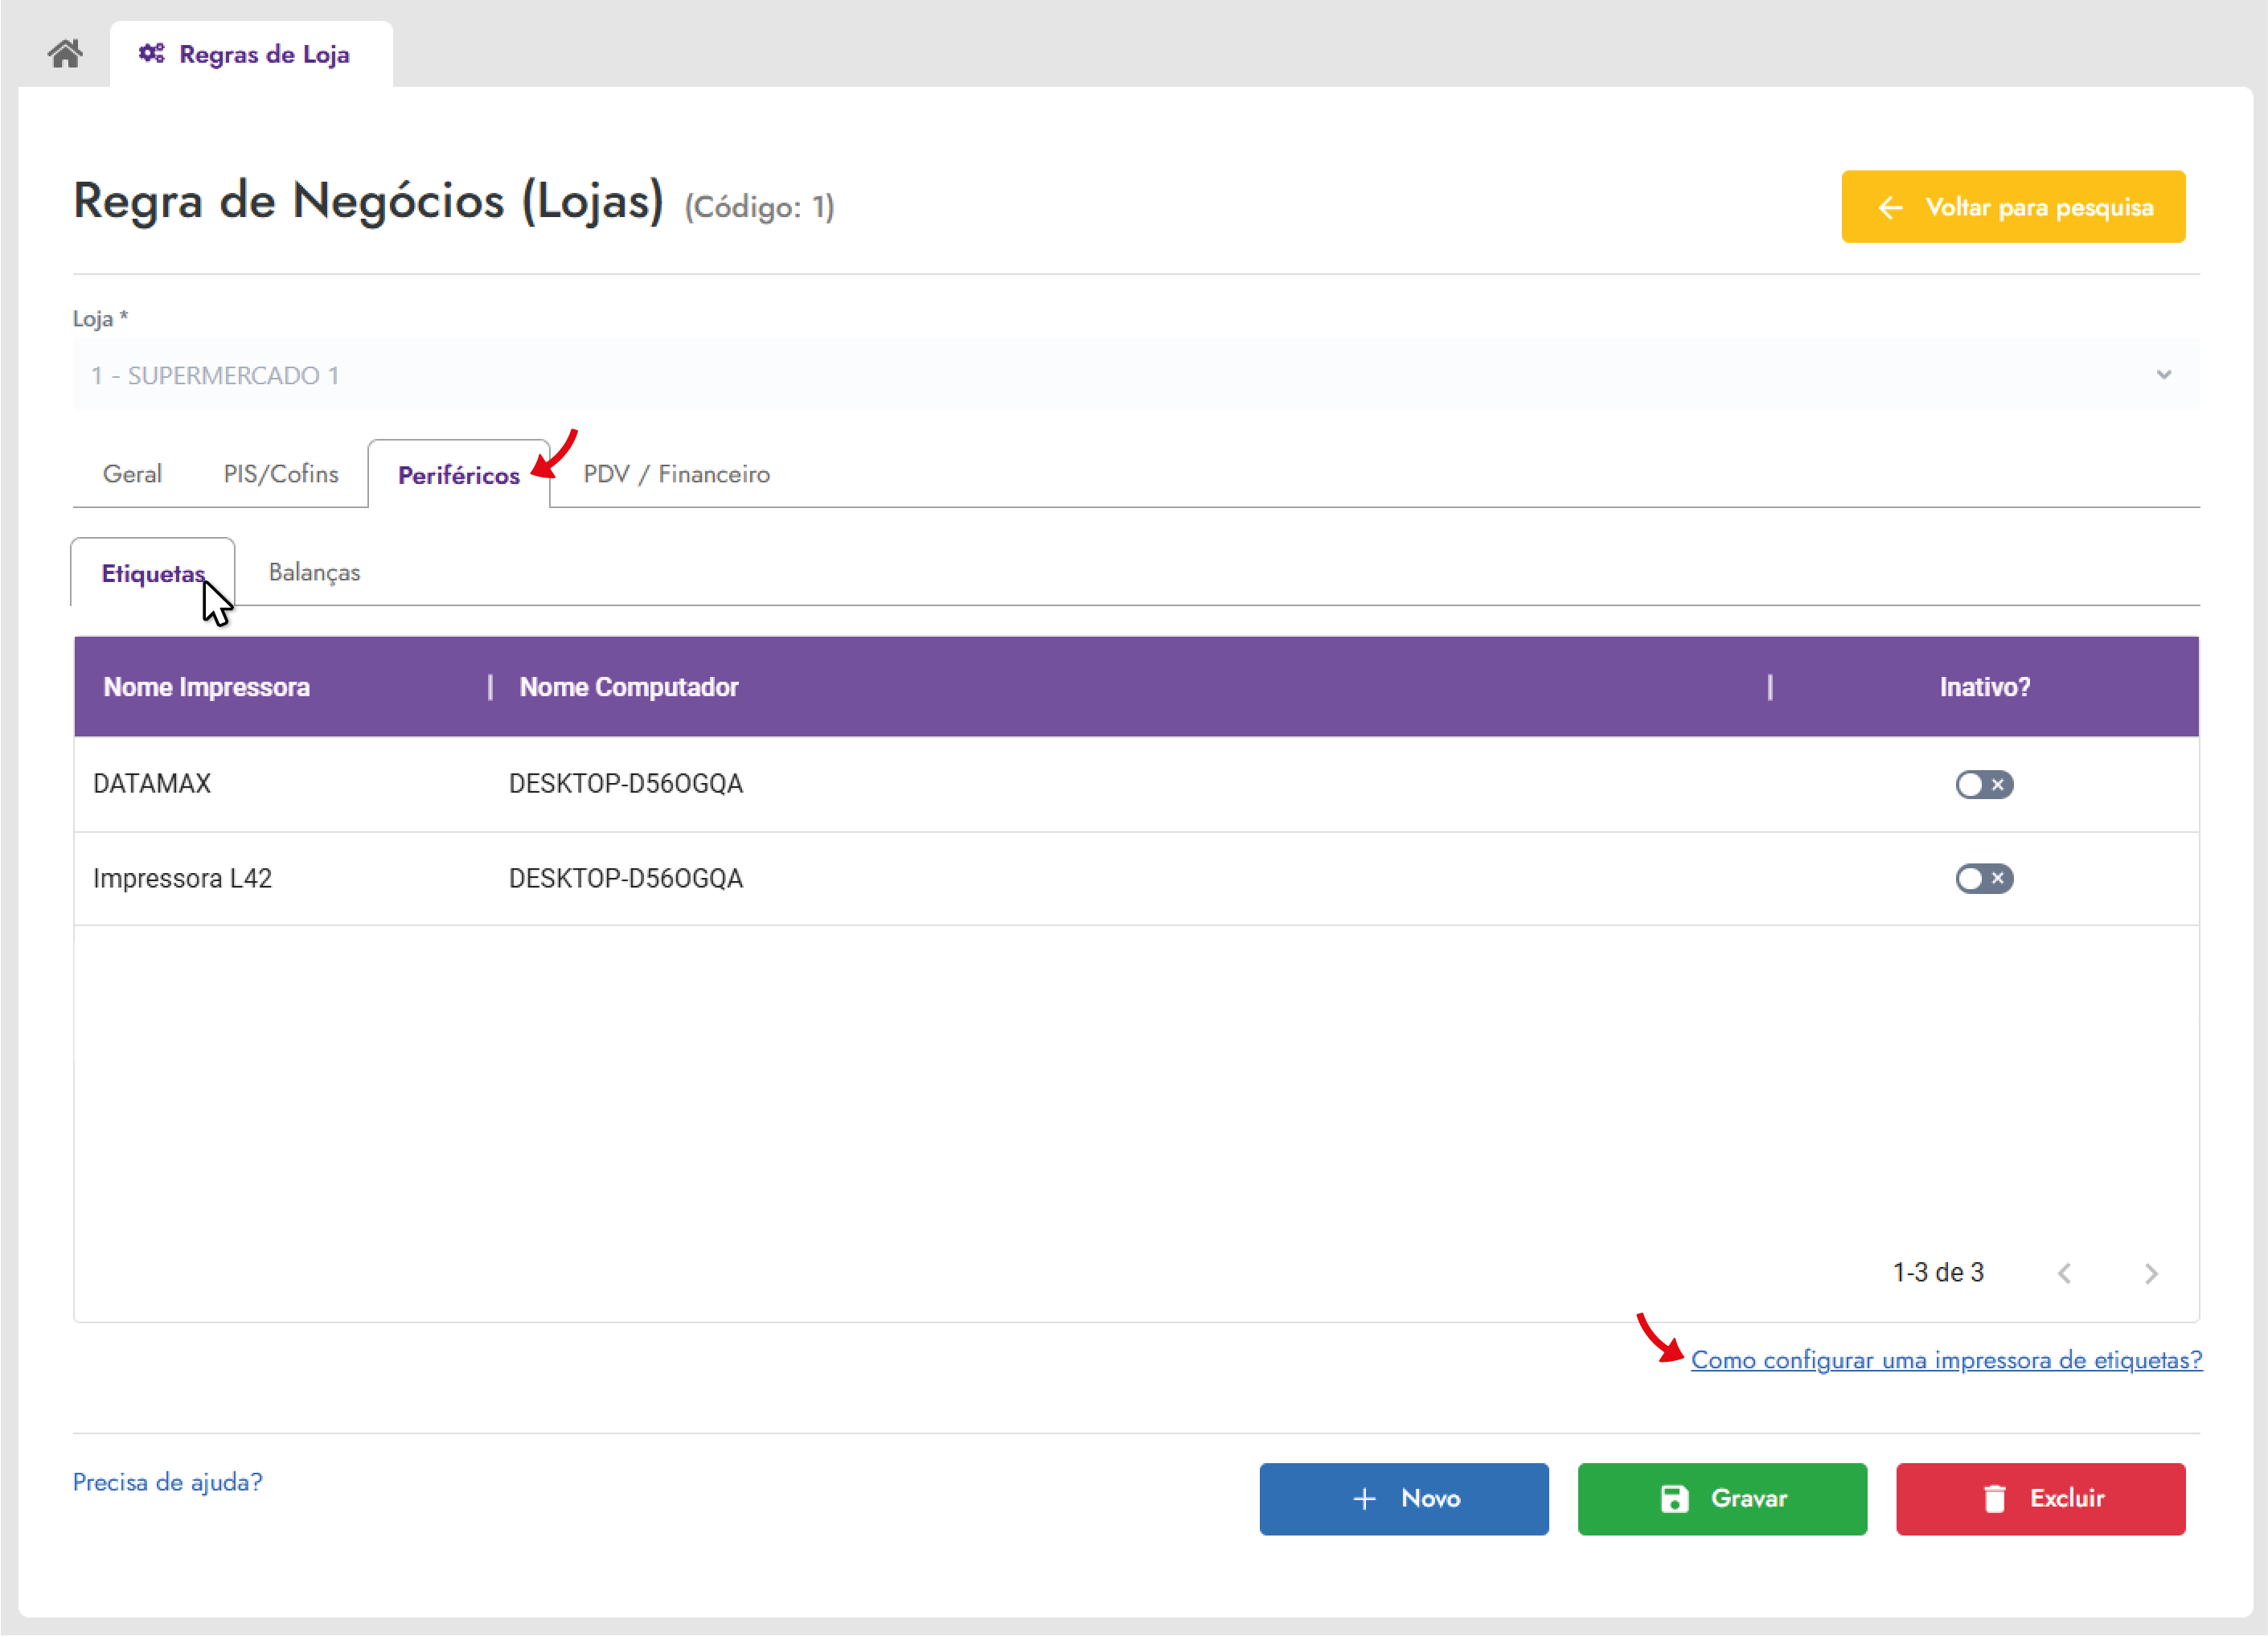This screenshot has width=2268, height=1636.
Task: Click DESKTOP-D56OGQA in the Impressora L42 row
Action: click(626, 878)
